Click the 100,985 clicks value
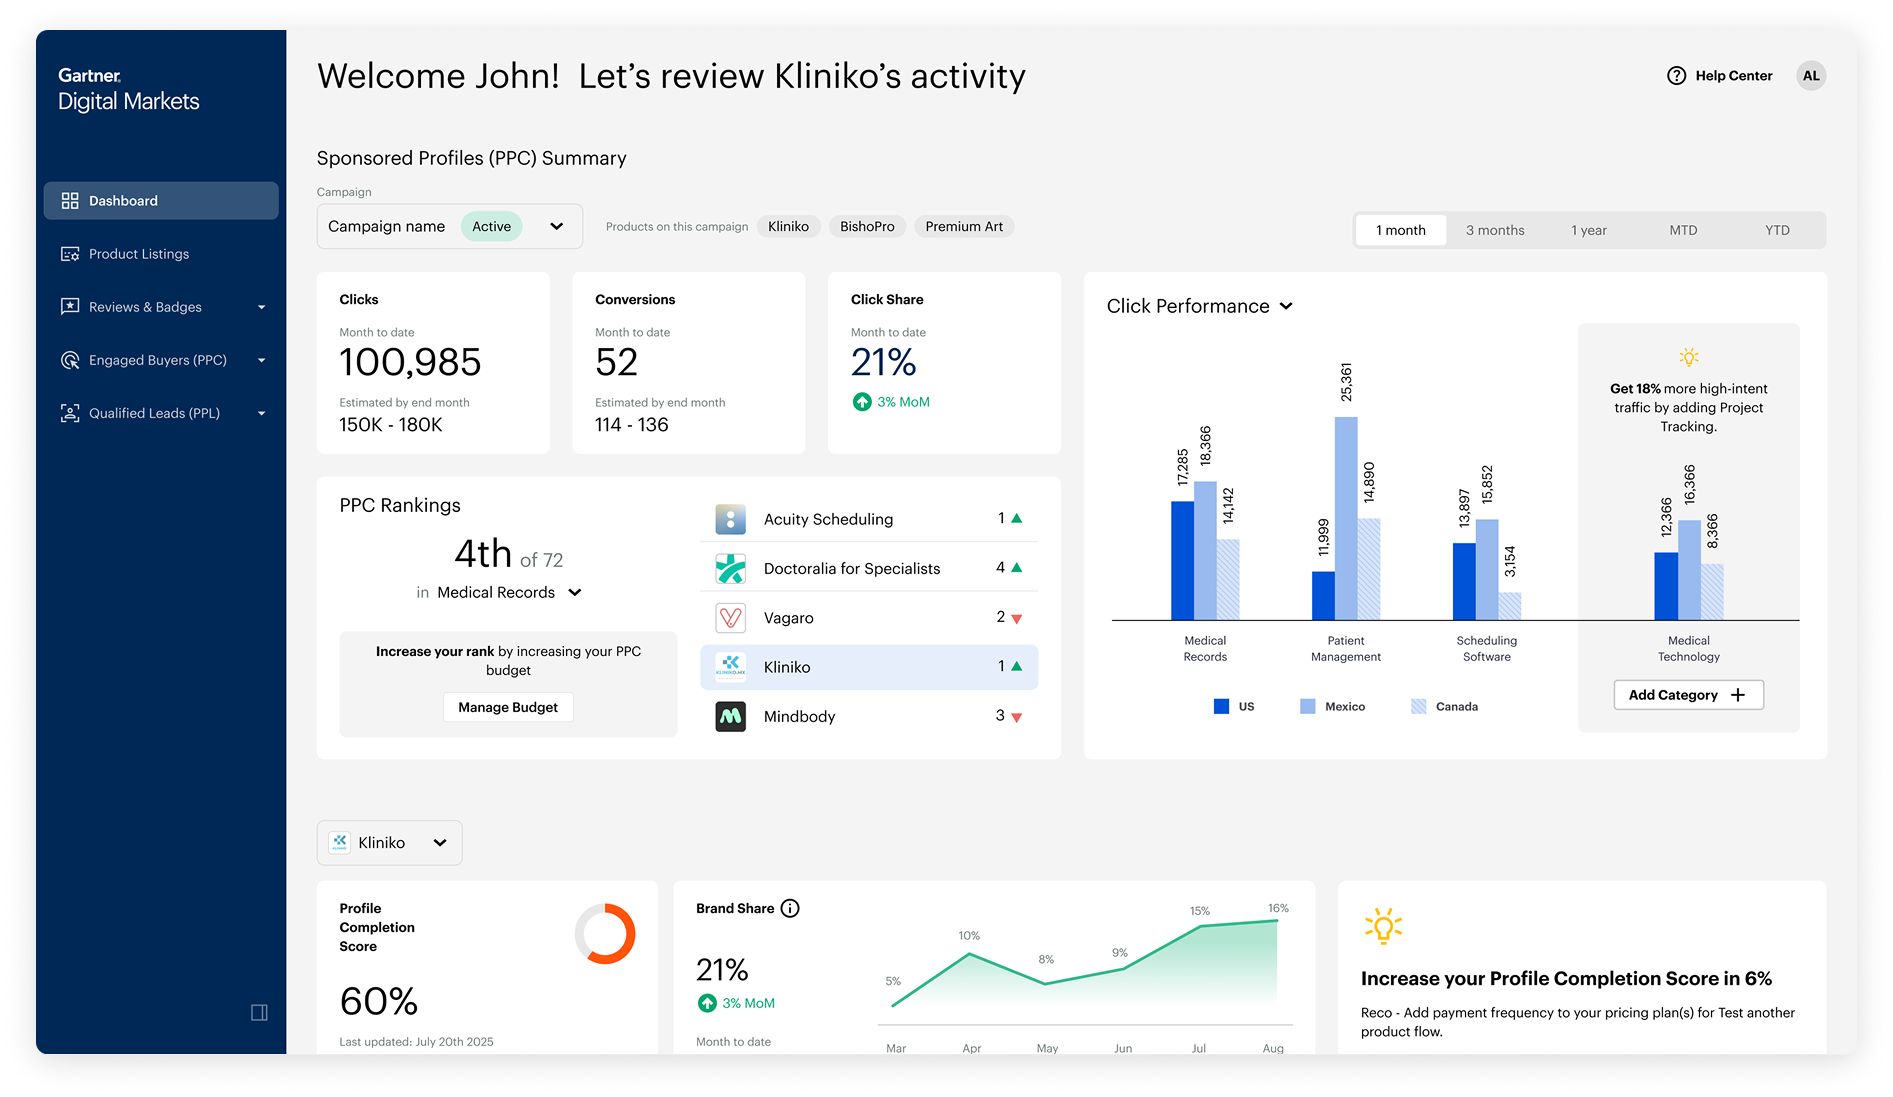Viewport: 1893px width, 1097px height. click(x=410, y=362)
